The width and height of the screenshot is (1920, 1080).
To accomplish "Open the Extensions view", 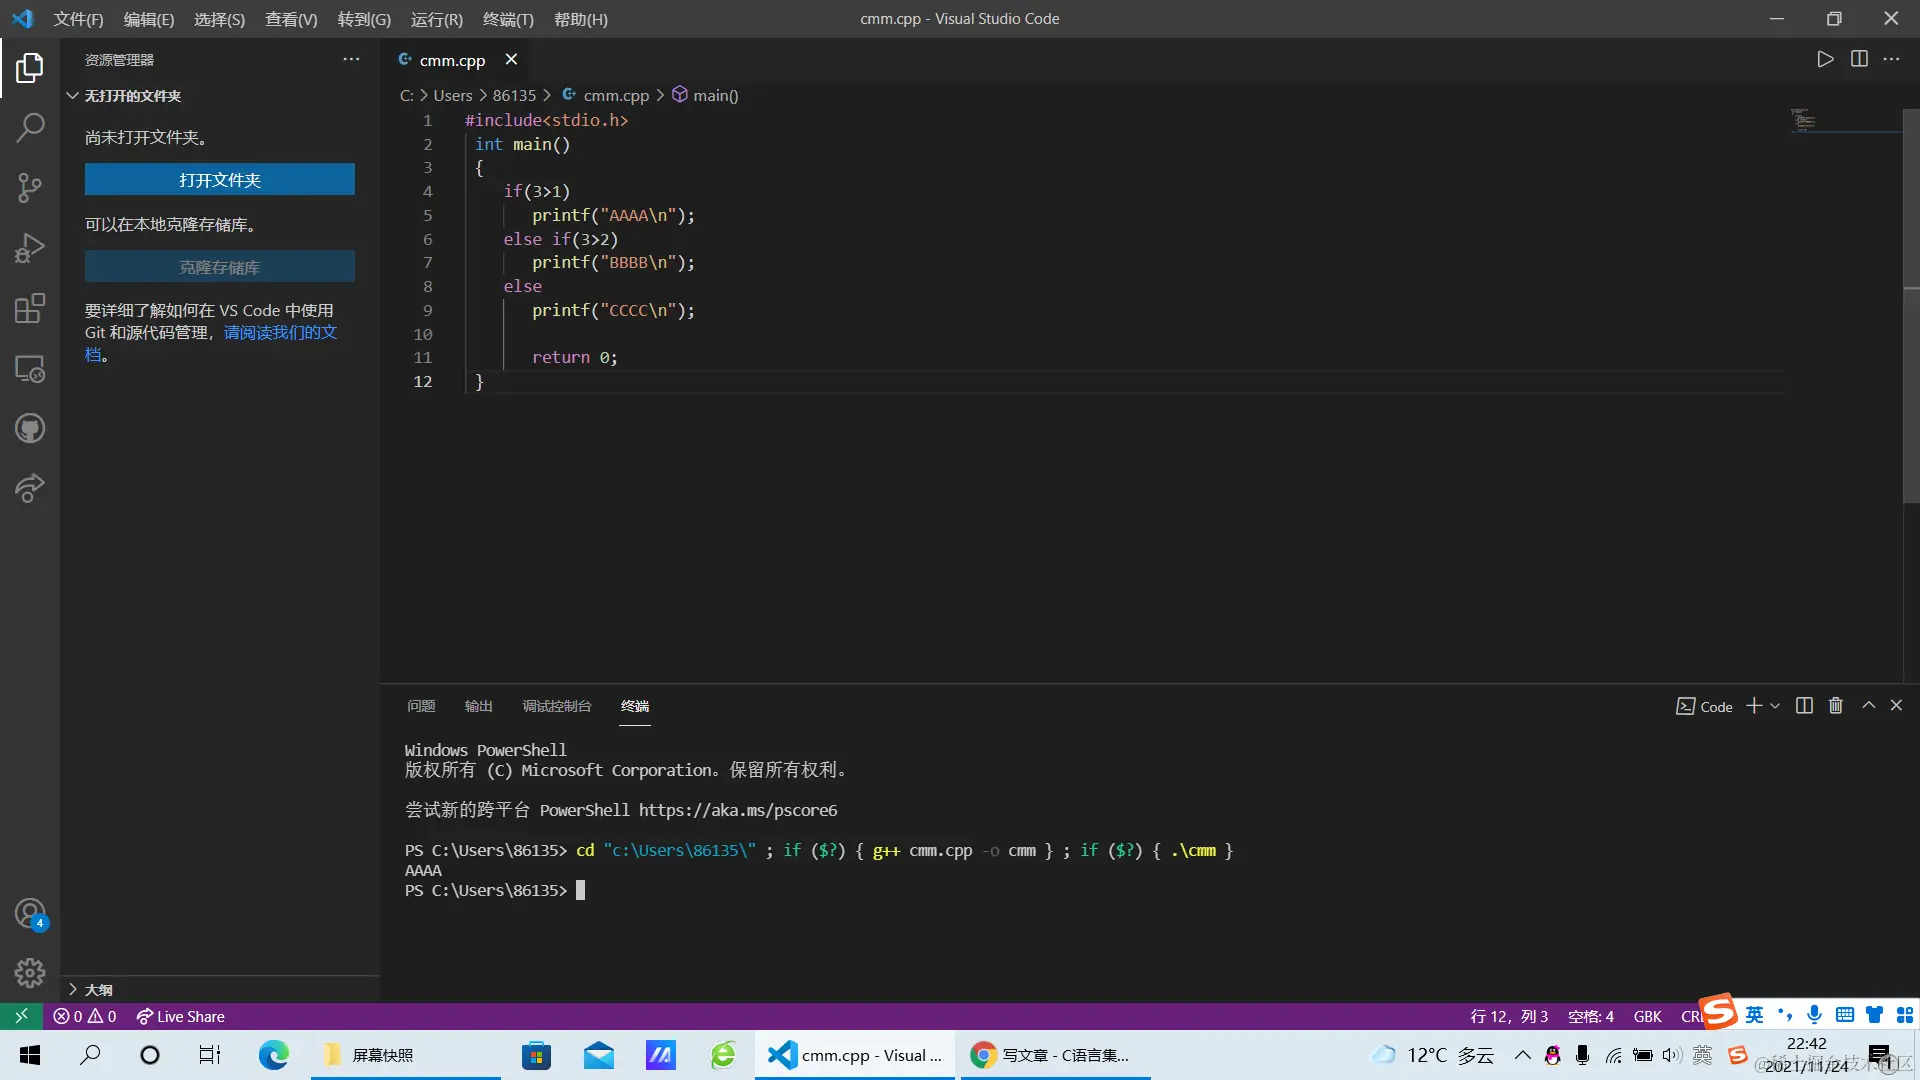I will tap(30, 308).
